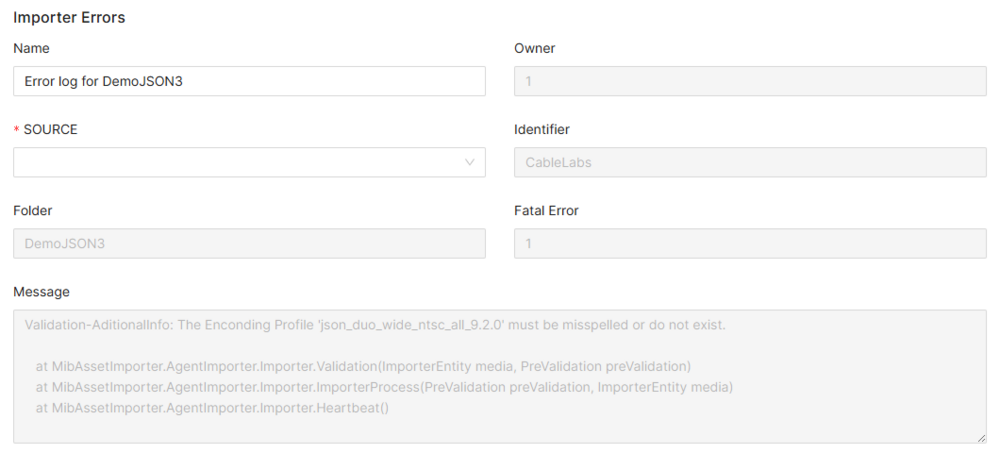This screenshot has height=453, width=1000.
Task: Click the Importer.ImporterProcess stack trace line
Action: [384, 386]
